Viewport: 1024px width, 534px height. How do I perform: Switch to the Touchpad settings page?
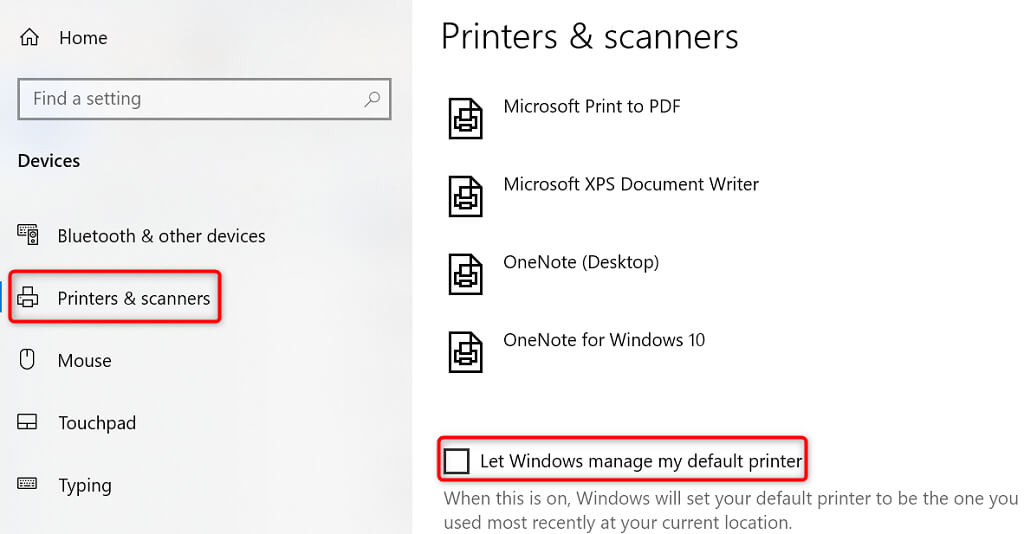96,423
